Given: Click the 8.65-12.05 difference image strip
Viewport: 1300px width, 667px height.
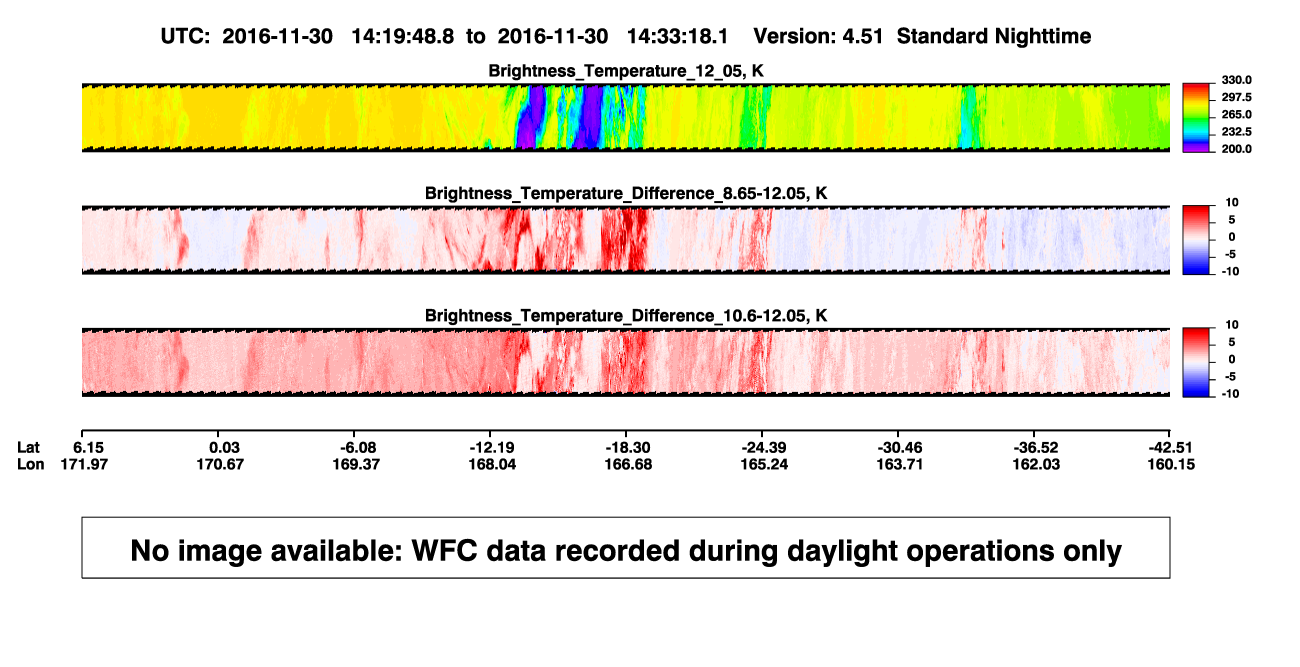Looking at the screenshot, I should pos(626,240).
